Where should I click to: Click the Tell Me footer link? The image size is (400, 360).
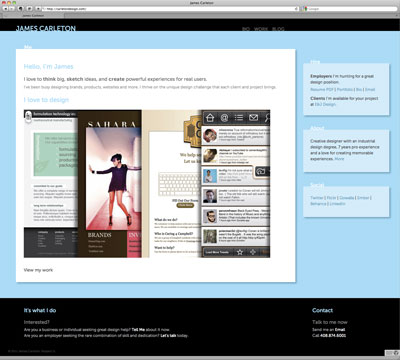point(138,330)
